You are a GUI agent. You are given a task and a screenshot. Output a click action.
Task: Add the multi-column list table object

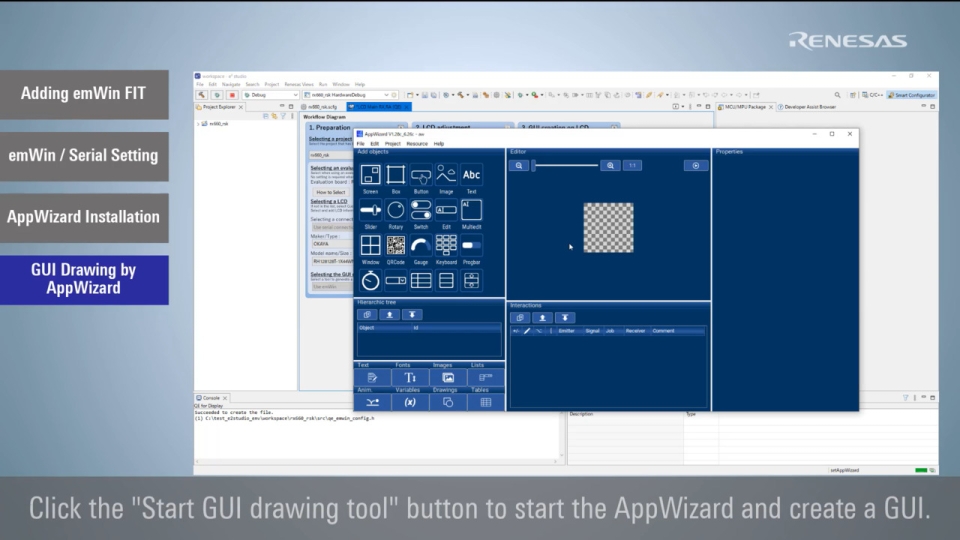[x=421, y=280]
